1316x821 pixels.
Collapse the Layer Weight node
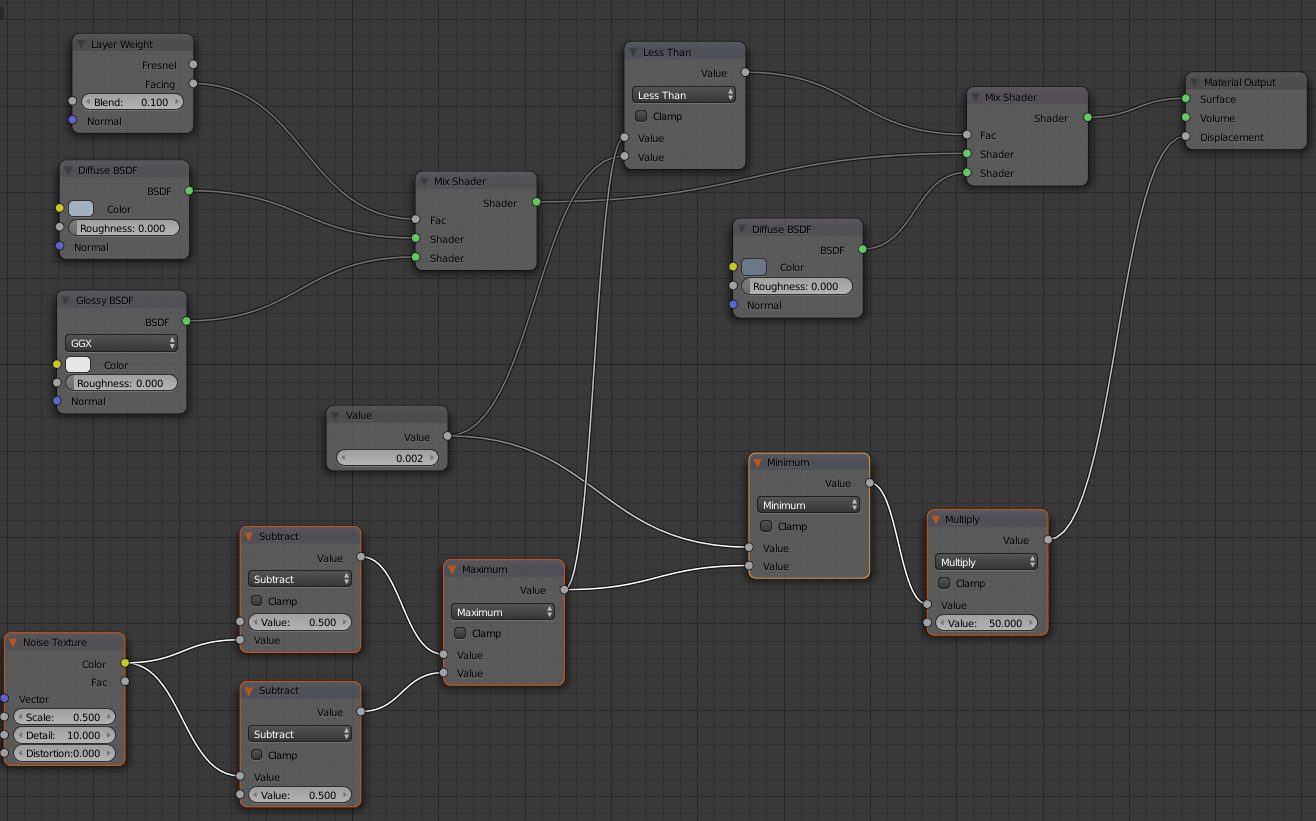click(82, 44)
